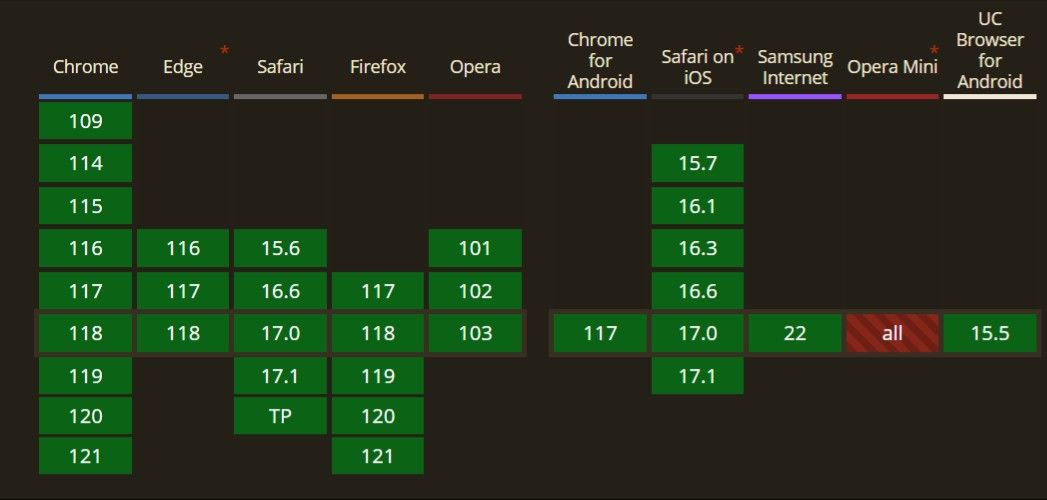Open the Opera Mini column header
This screenshot has height=500, width=1047.
[893, 67]
